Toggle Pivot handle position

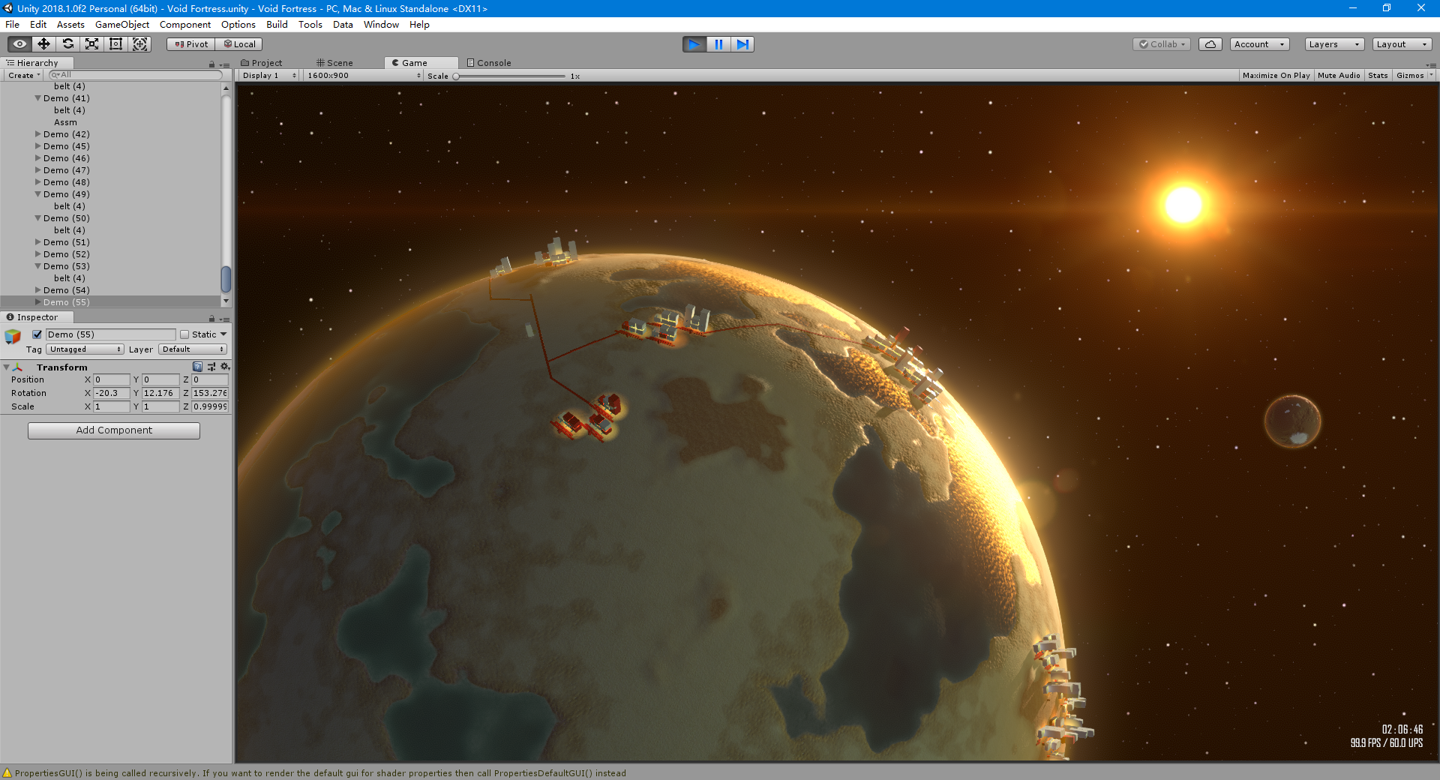[x=190, y=44]
